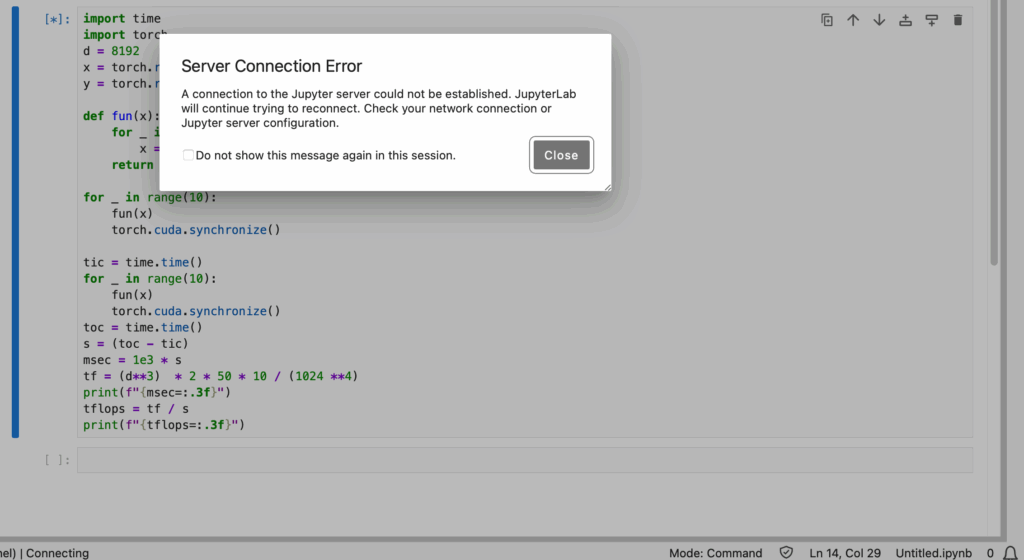Click the notebook trust shield icon
This screenshot has height=560, width=1024.
(x=786, y=553)
